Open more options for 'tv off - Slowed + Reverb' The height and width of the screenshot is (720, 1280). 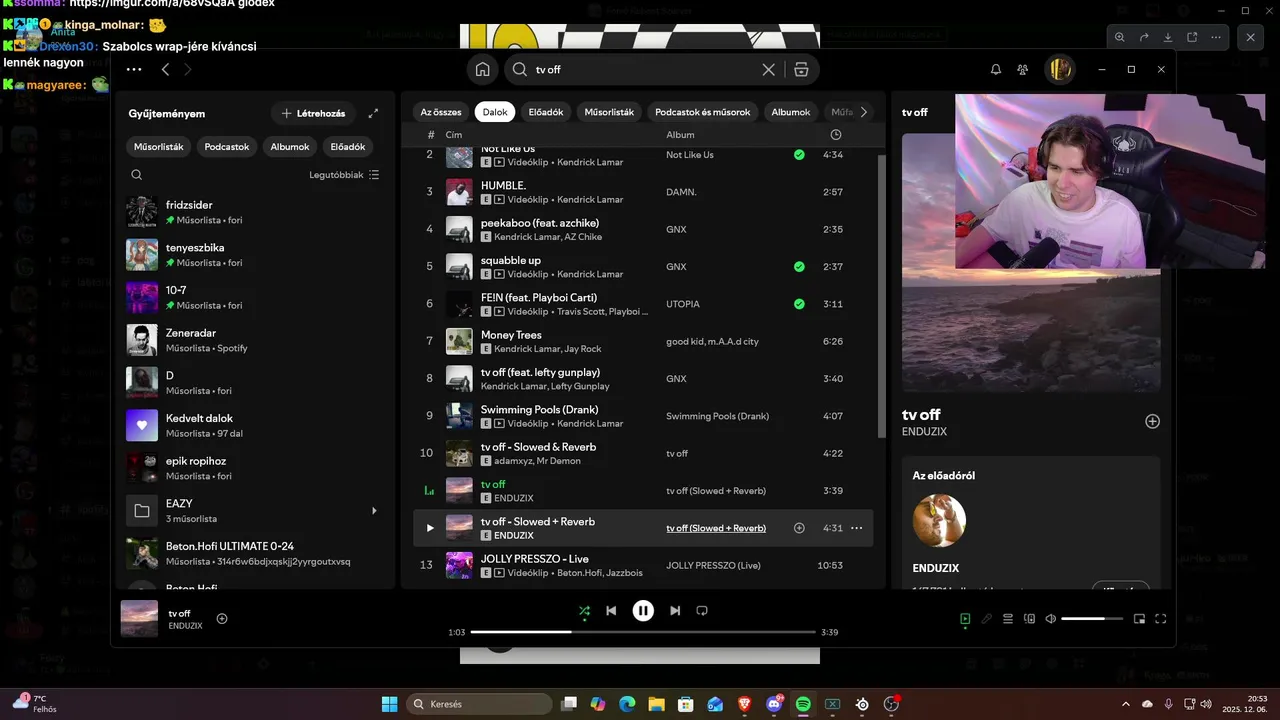(x=856, y=528)
